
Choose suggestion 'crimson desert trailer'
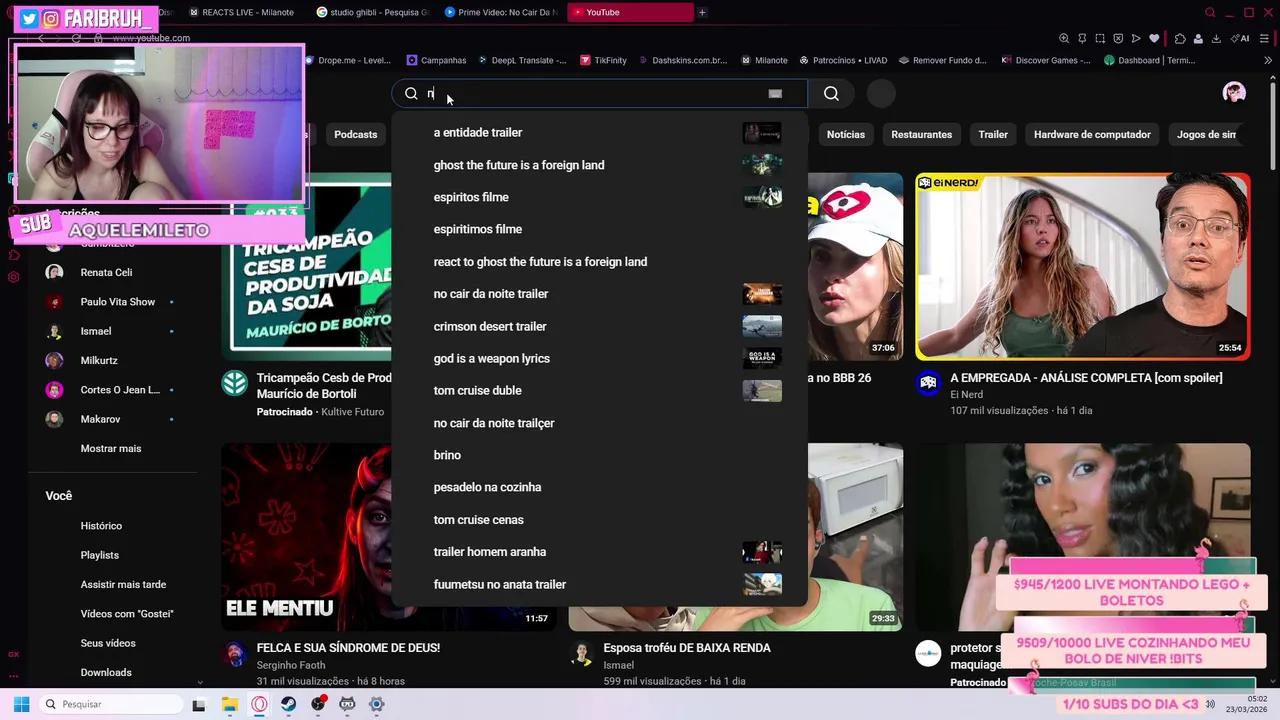point(600,326)
